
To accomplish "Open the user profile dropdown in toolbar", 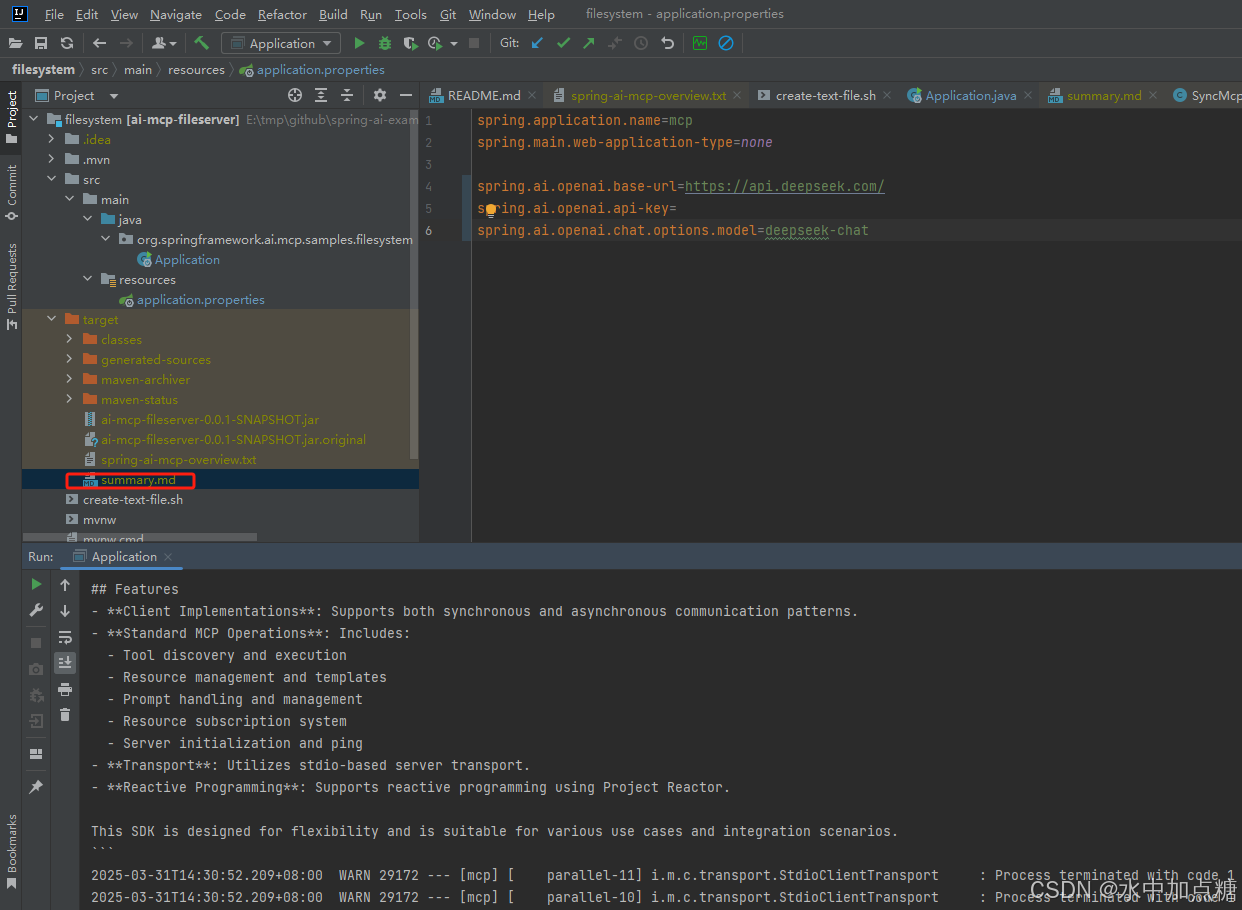I will tap(165, 43).
